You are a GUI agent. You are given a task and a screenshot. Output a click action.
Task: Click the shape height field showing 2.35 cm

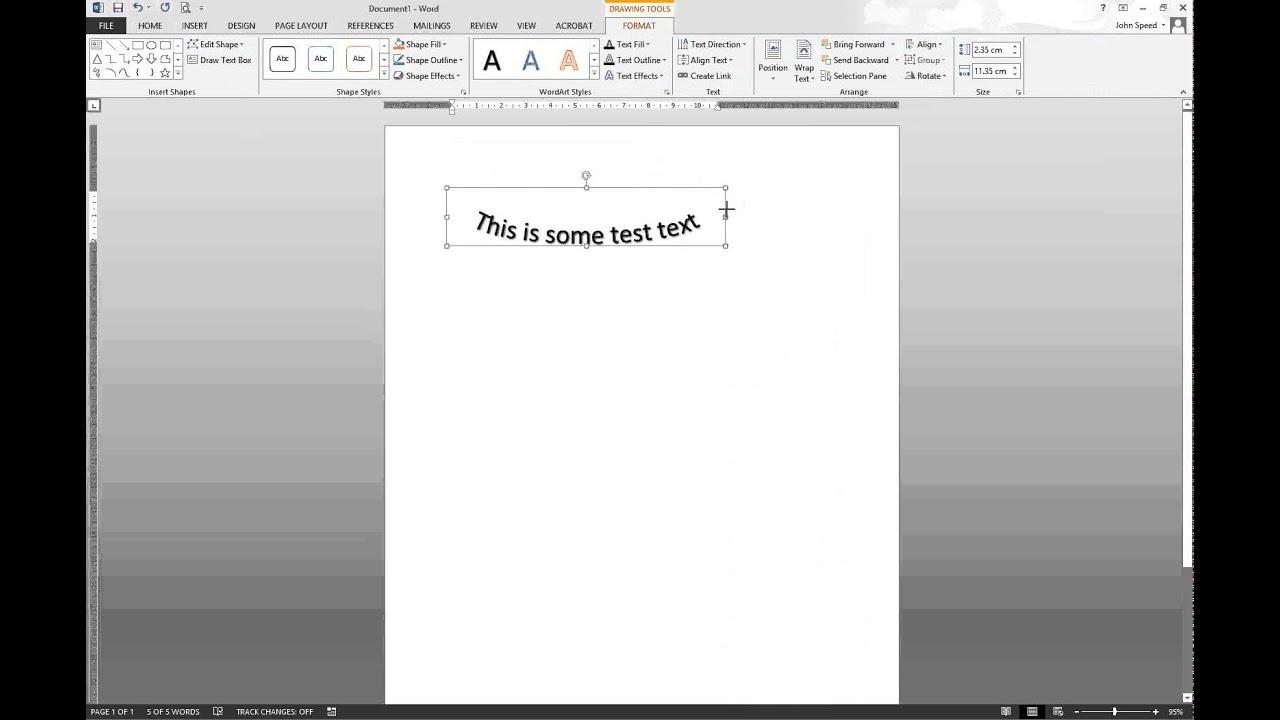[x=995, y=50]
